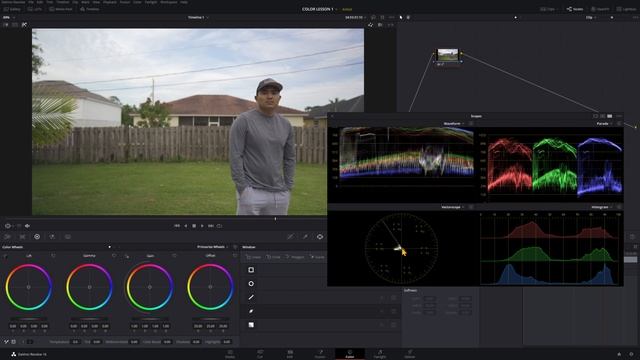This screenshot has height=360, width=640.
Task: Toggle the Nodes panel button
Action: (575, 9)
